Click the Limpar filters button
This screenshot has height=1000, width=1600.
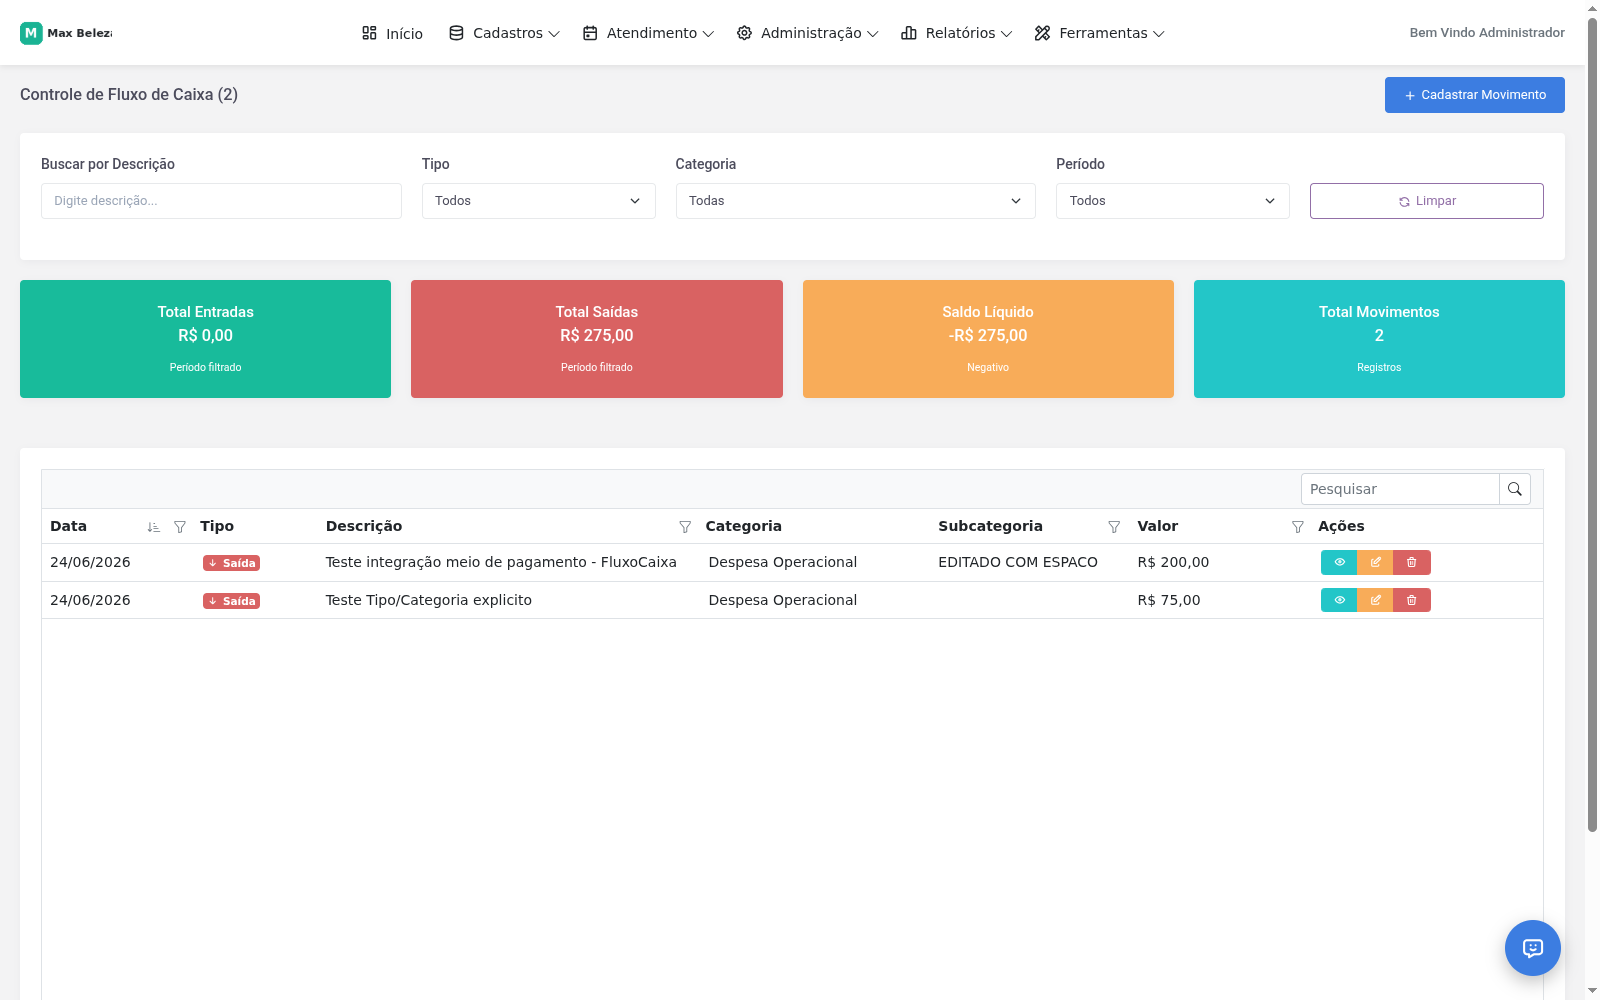pos(1426,201)
